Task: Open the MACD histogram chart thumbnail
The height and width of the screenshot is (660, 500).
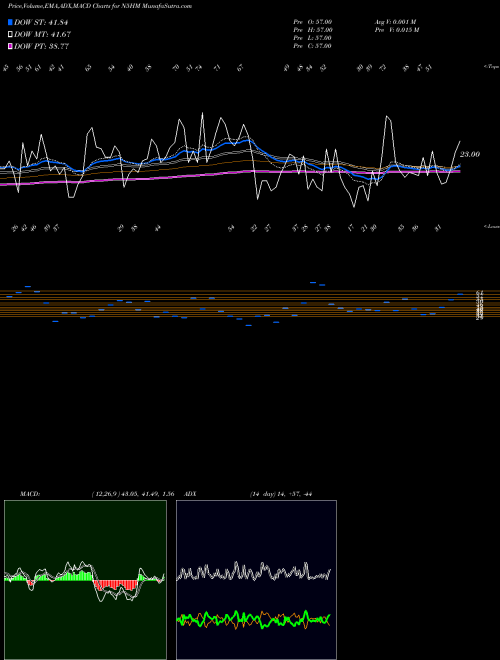Action: [x=85, y=580]
